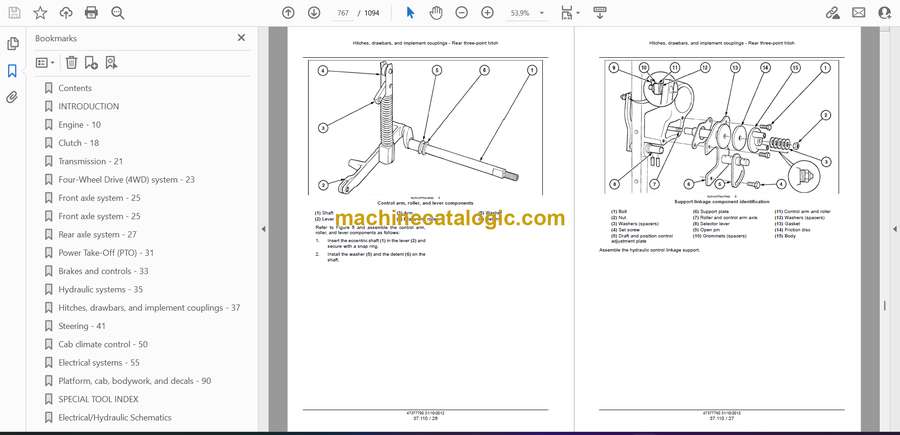Choose the selection arrow tool
Viewport: 900px width, 435px height.
(x=410, y=13)
